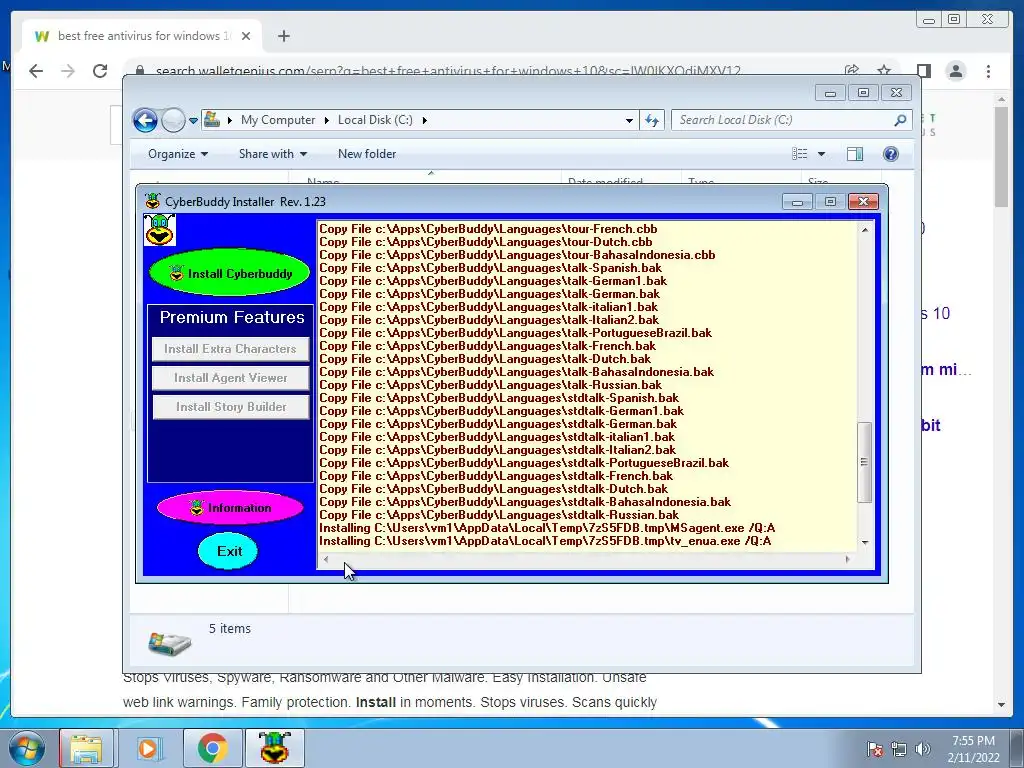Open Chrome three-dot menu
1024x768 pixels.
[x=988, y=71]
